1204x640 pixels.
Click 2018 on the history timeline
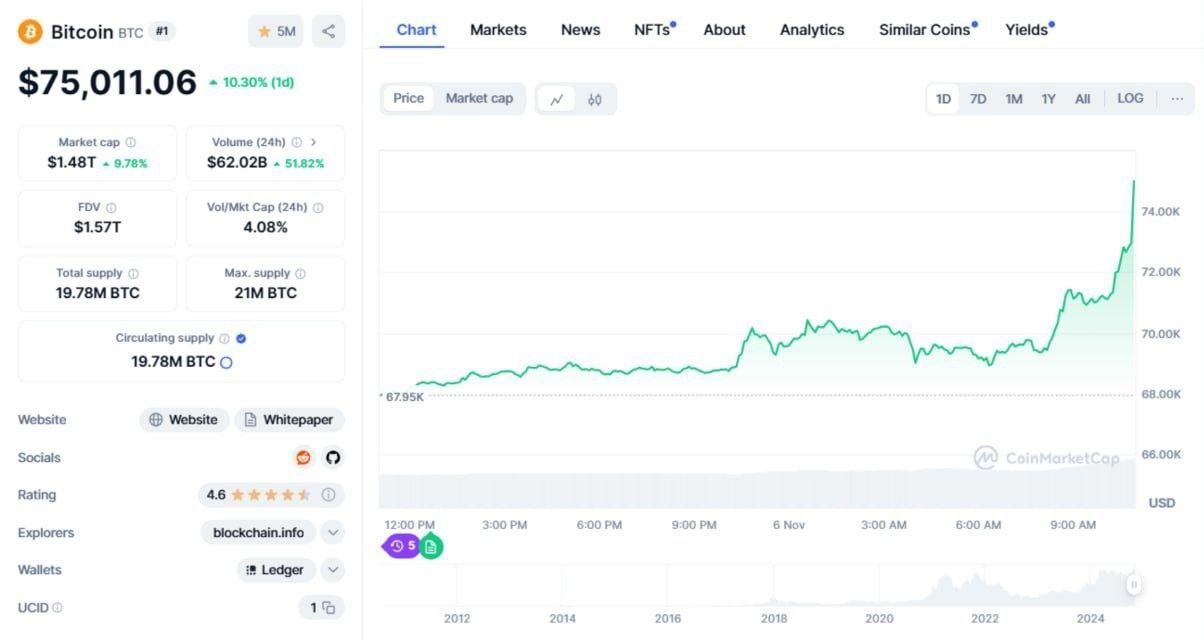[x=773, y=618]
